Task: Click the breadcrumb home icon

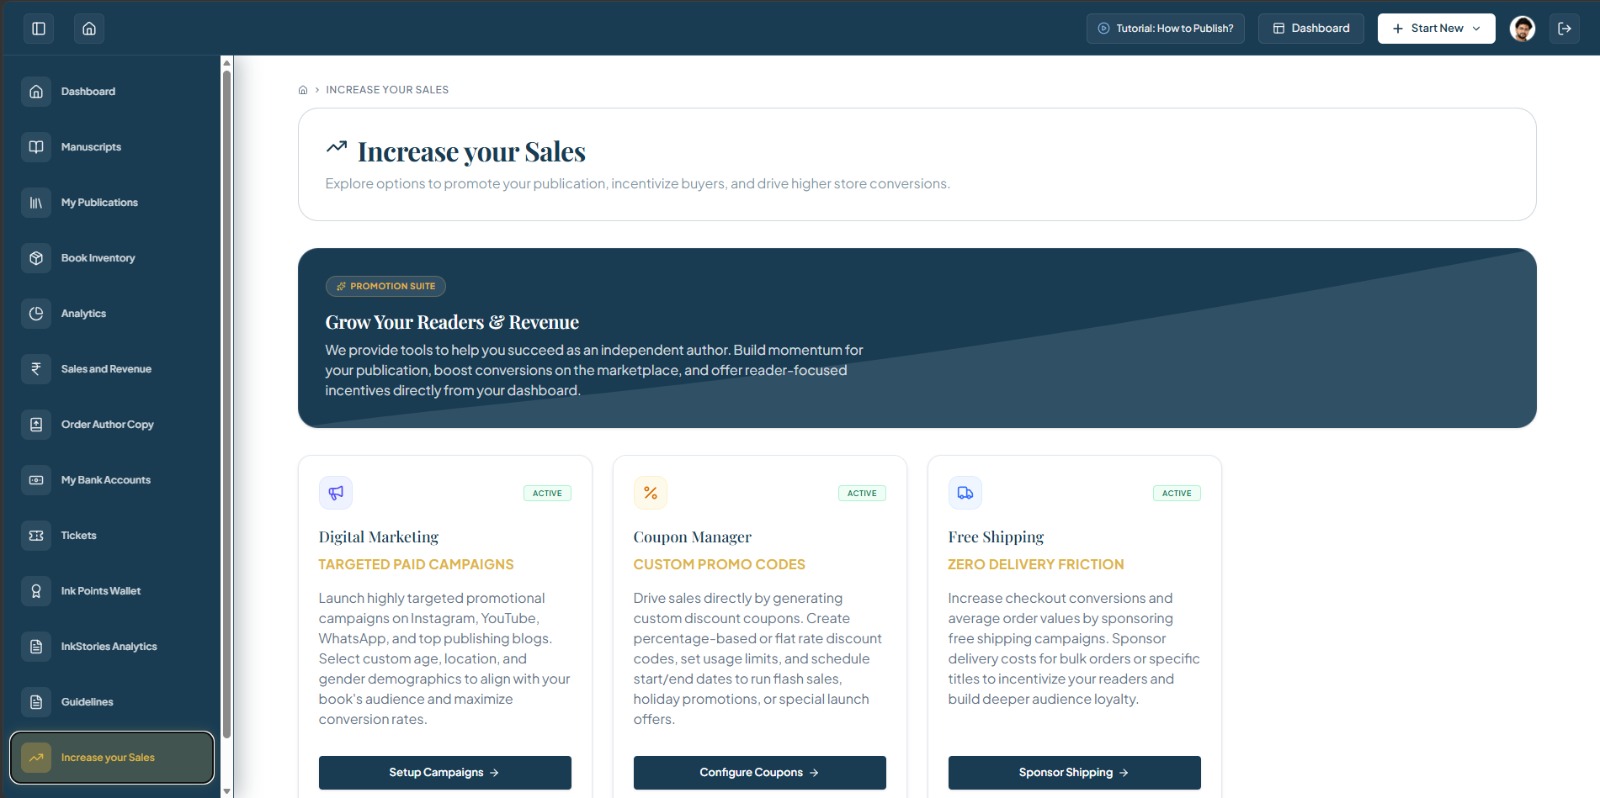Action: (x=303, y=90)
